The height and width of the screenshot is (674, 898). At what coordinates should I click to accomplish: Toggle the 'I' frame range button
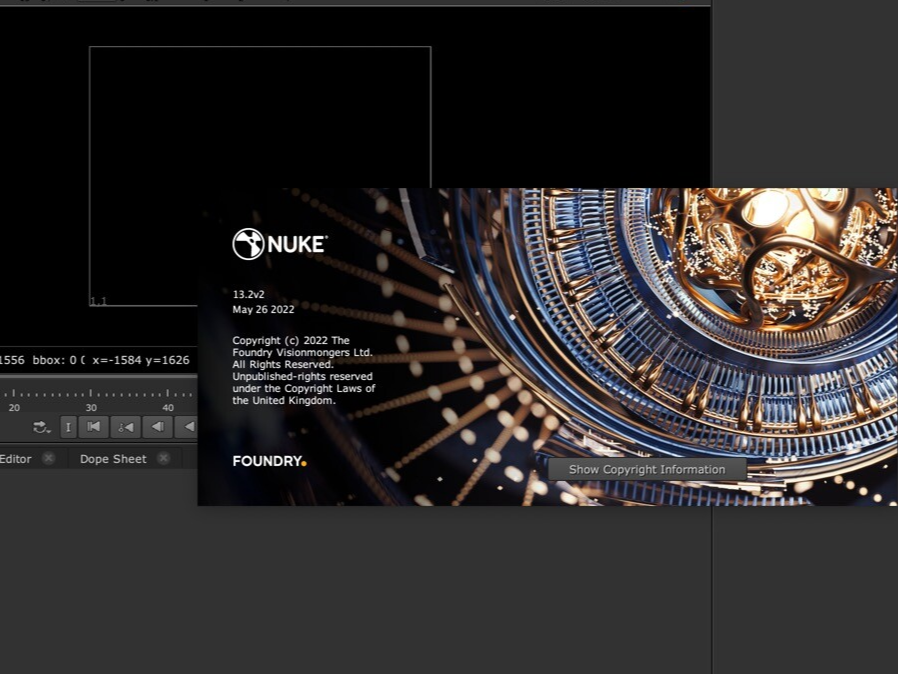point(68,427)
